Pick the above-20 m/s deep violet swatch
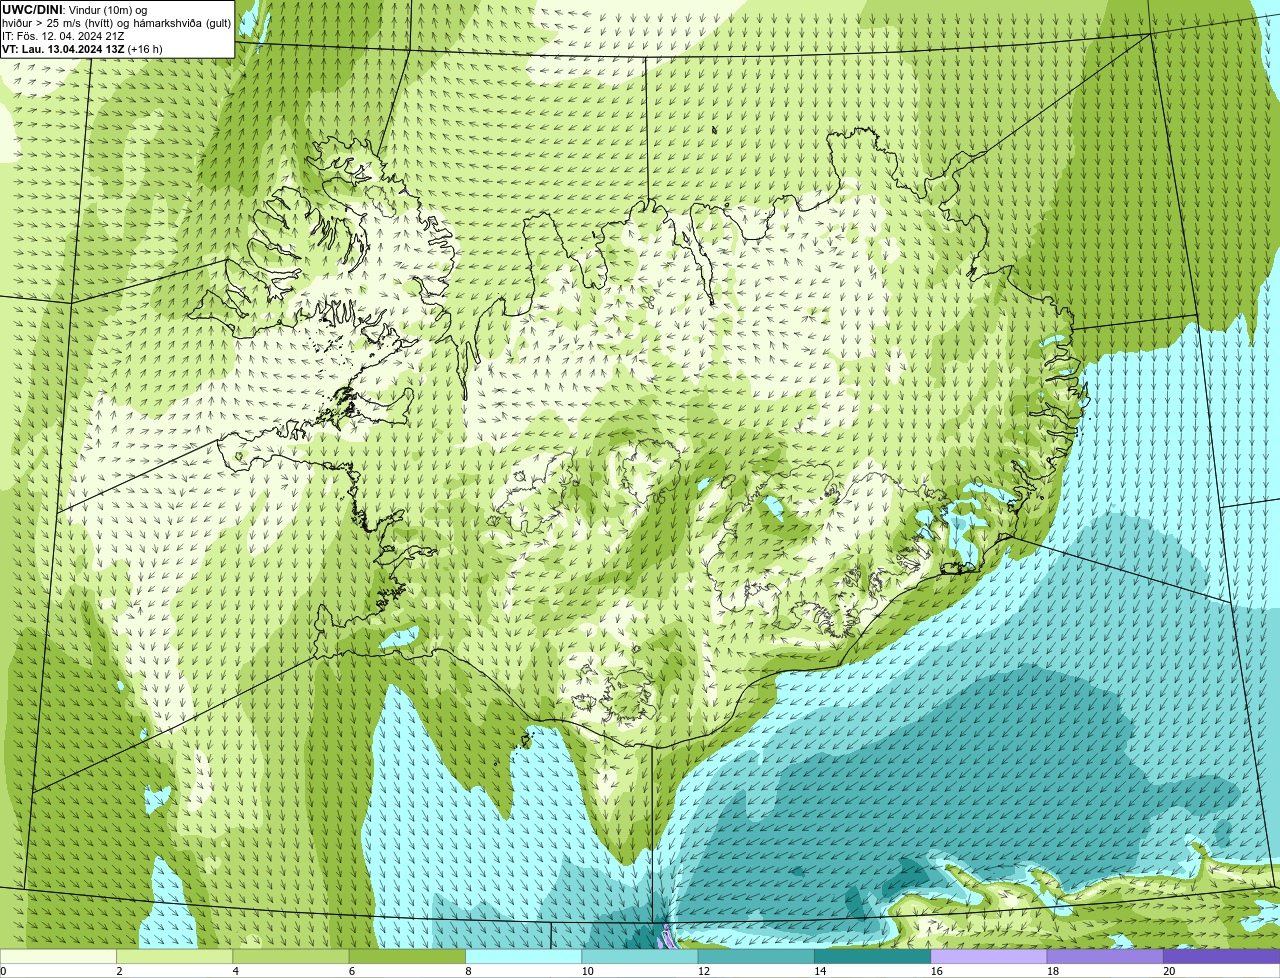Screen dimensions: 1280x978 click(x=1221, y=956)
